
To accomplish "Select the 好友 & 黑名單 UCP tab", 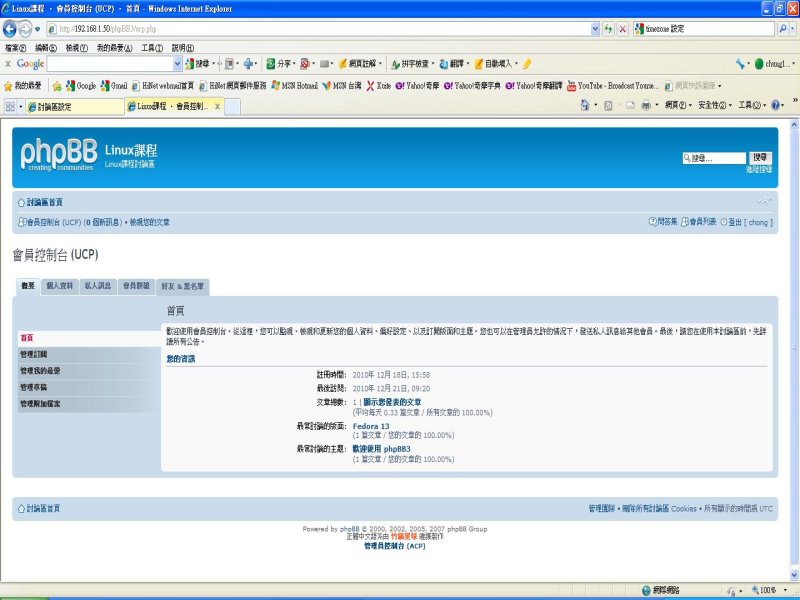I will pos(183,287).
